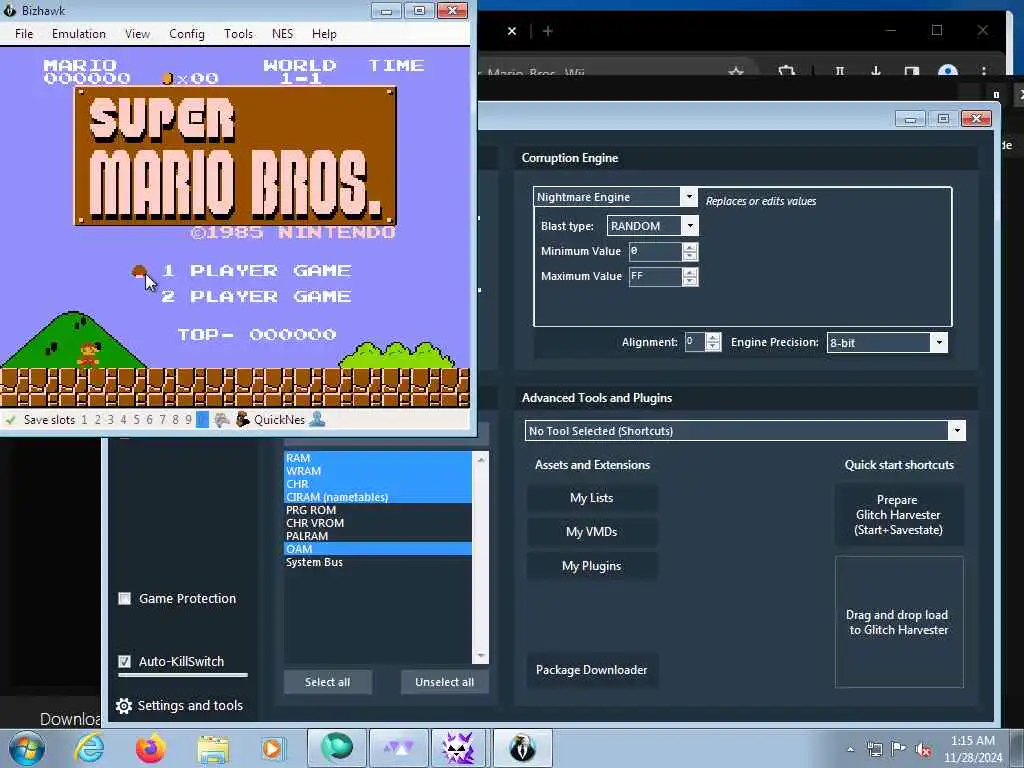Select the highlighted save slot 0
This screenshot has height=768, width=1024.
tap(202, 420)
